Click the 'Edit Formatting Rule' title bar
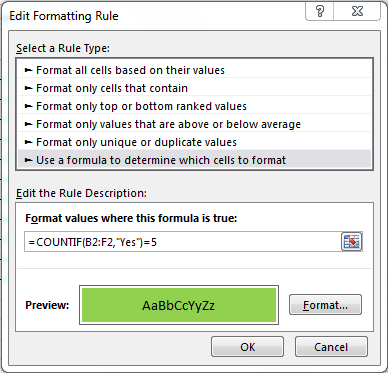Image resolution: width=388 pixels, height=373 pixels. click(x=64, y=16)
